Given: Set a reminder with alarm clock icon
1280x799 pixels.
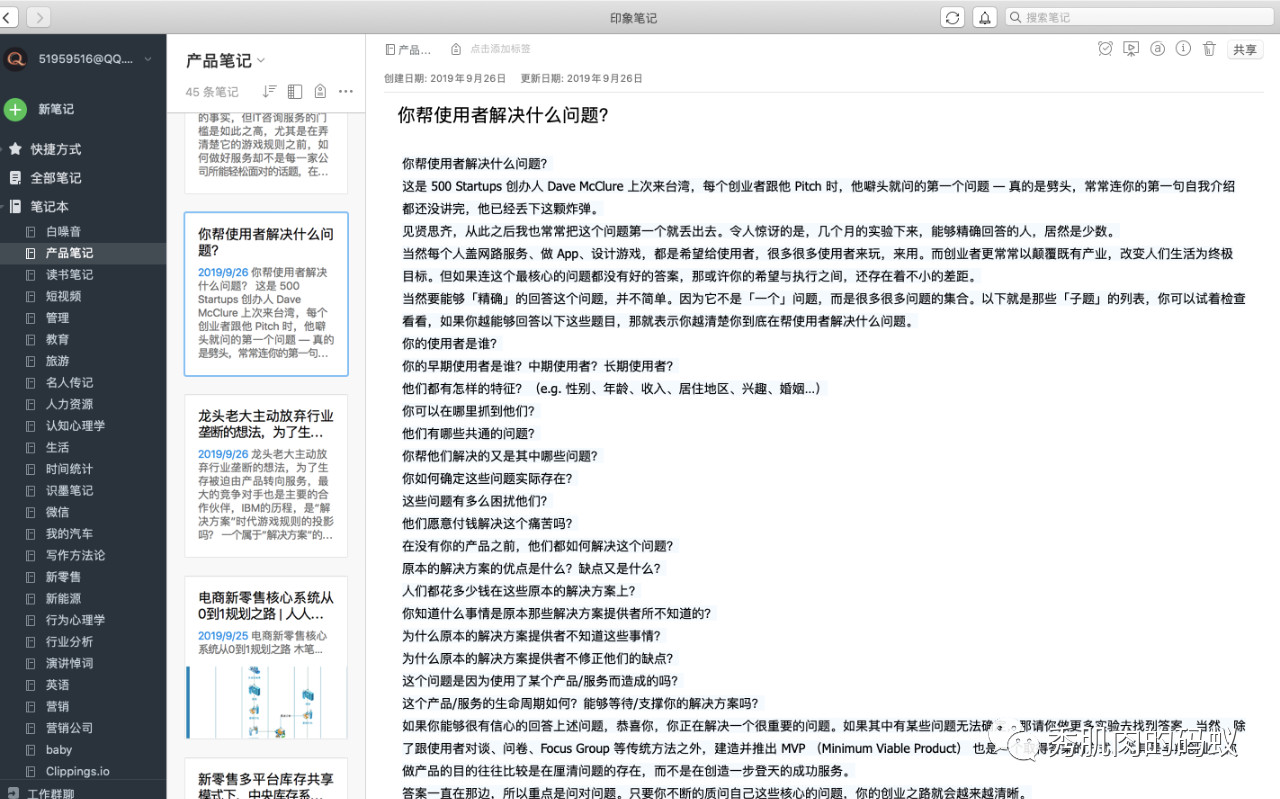Looking at the screenshot, I should 1105,49.
